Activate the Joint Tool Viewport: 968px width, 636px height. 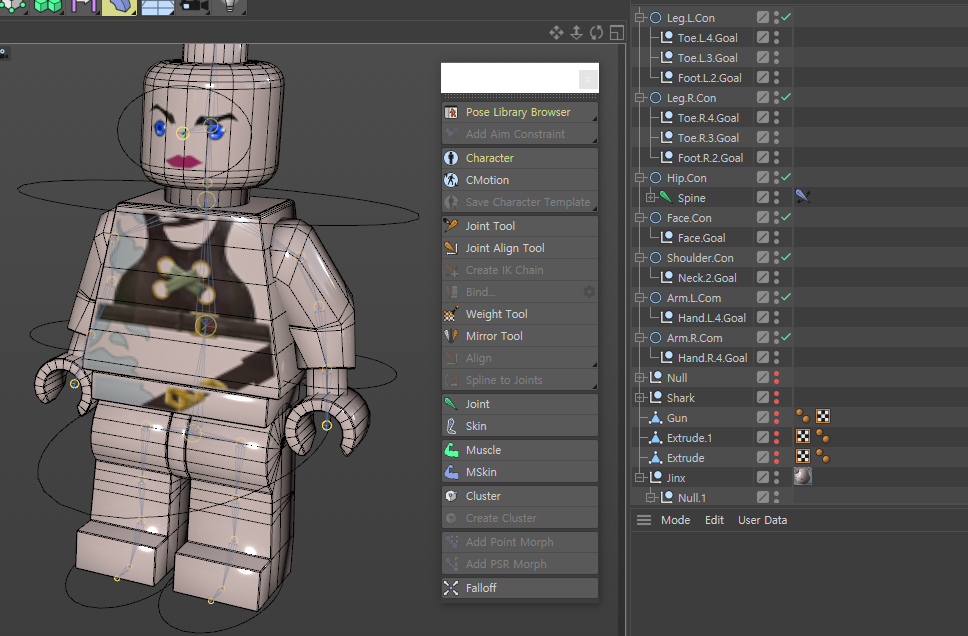click(519, 226)
